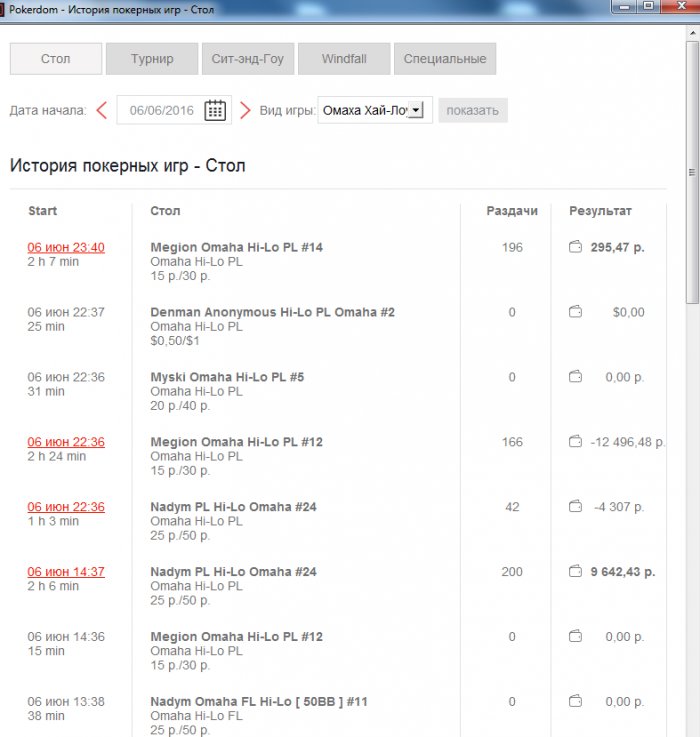Open the calendar date picker icon

pos(215,110)
